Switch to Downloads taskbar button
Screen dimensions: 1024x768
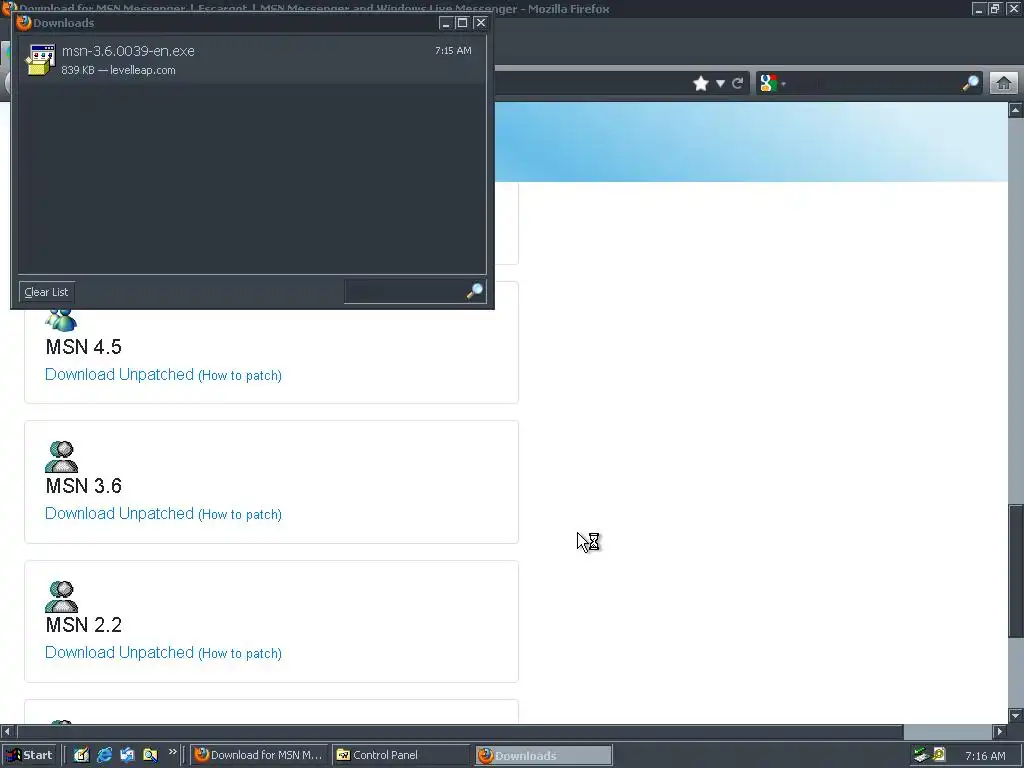coord(543,756)
